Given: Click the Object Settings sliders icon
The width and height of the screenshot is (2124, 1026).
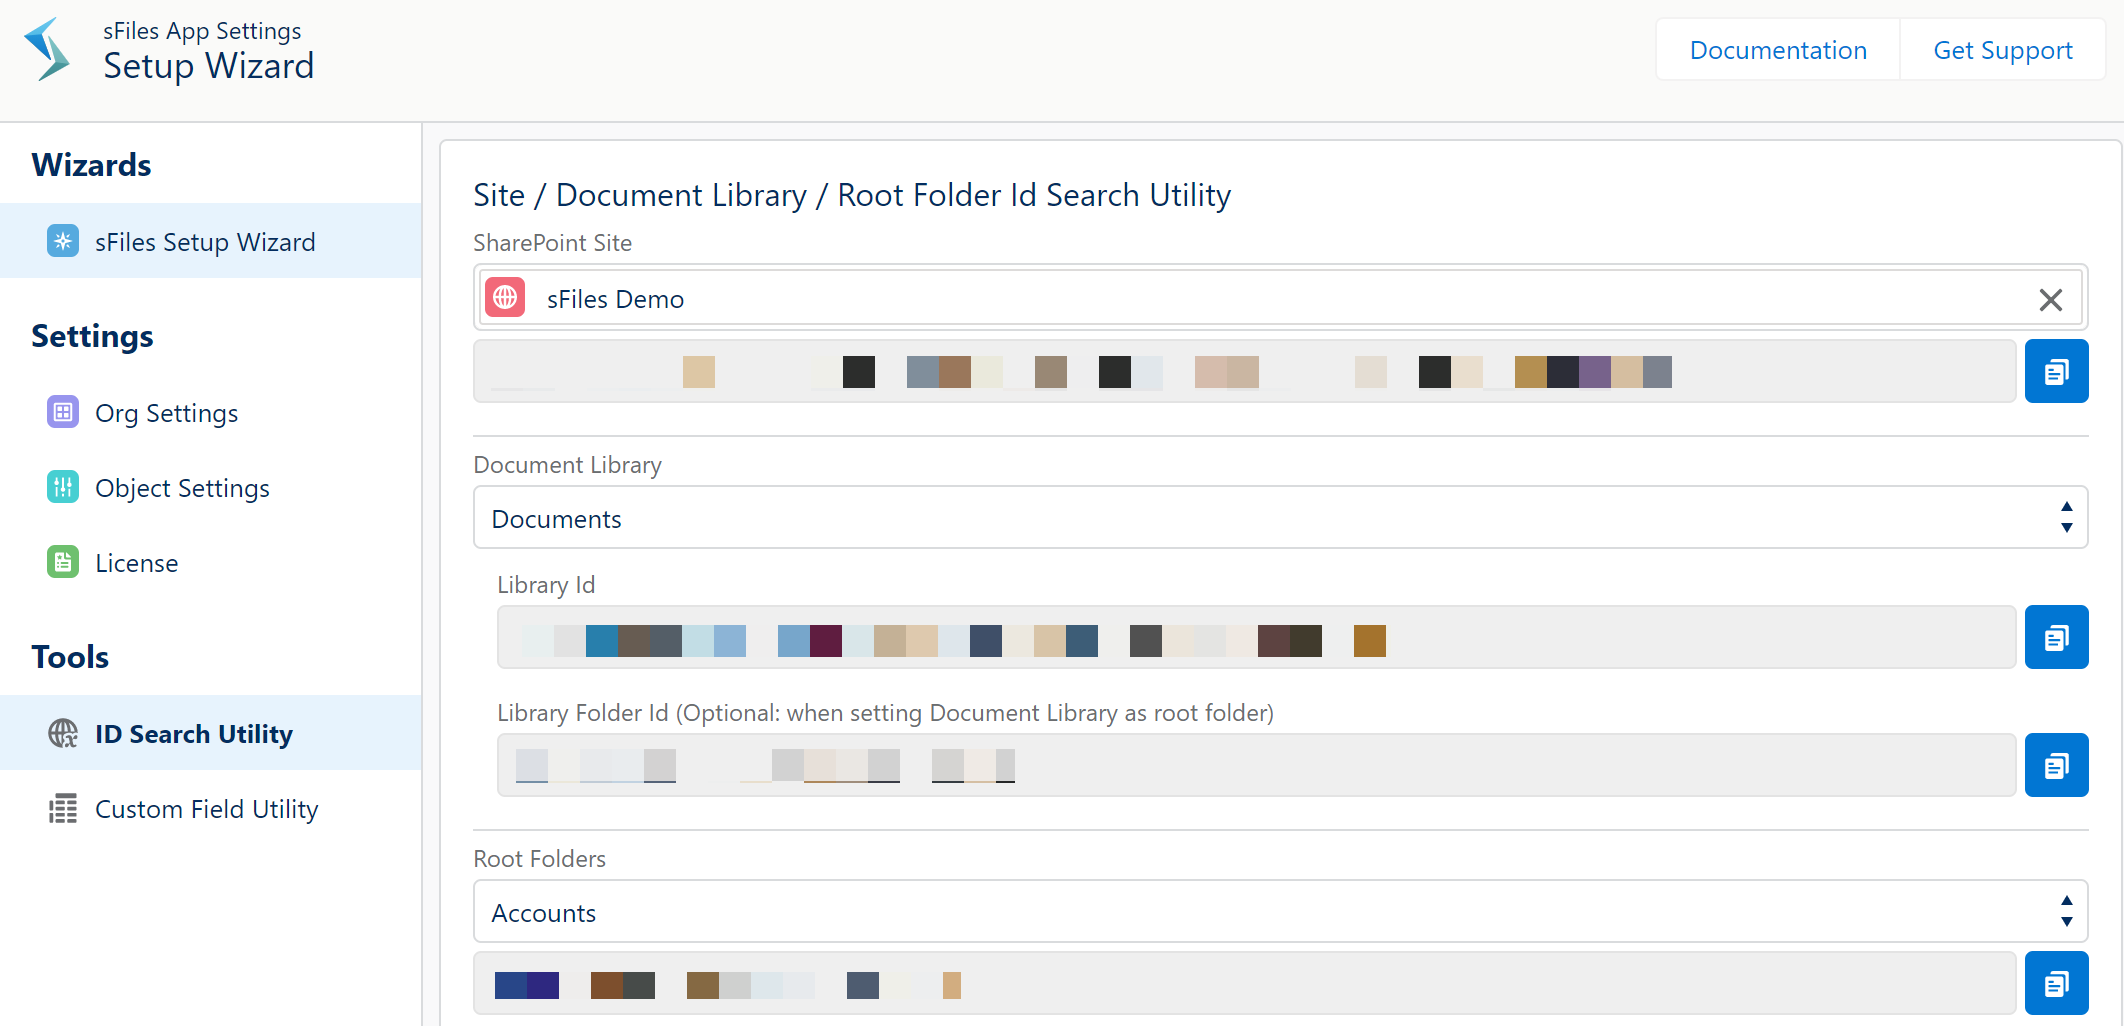Looking at the screenshot, I should point(62,487).
